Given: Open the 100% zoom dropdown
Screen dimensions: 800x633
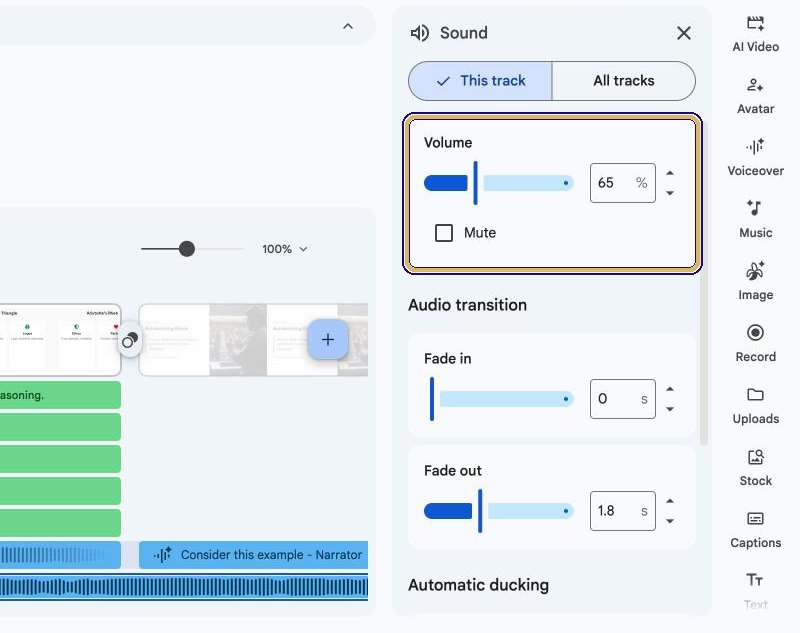Looking at the screenshot, I should click(285, 249).
